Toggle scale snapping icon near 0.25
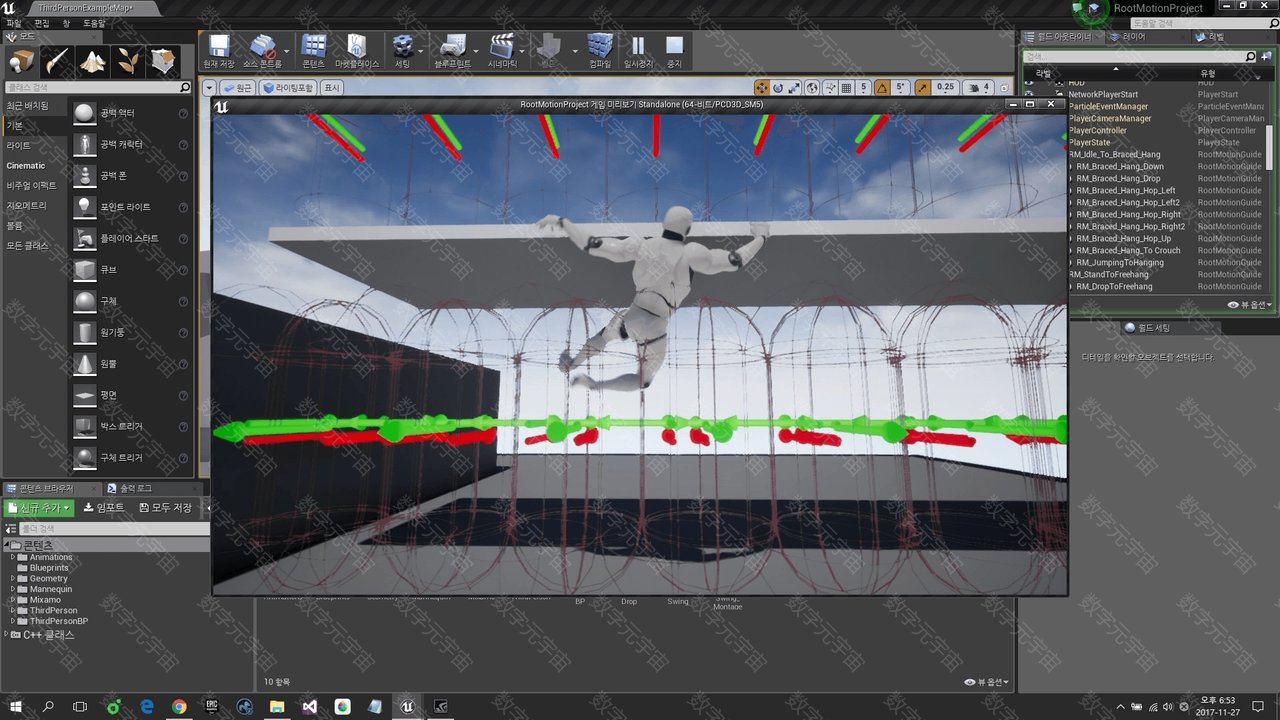Image resolution: width=1280 pixels, height=720 pixels. pos(922,88)
